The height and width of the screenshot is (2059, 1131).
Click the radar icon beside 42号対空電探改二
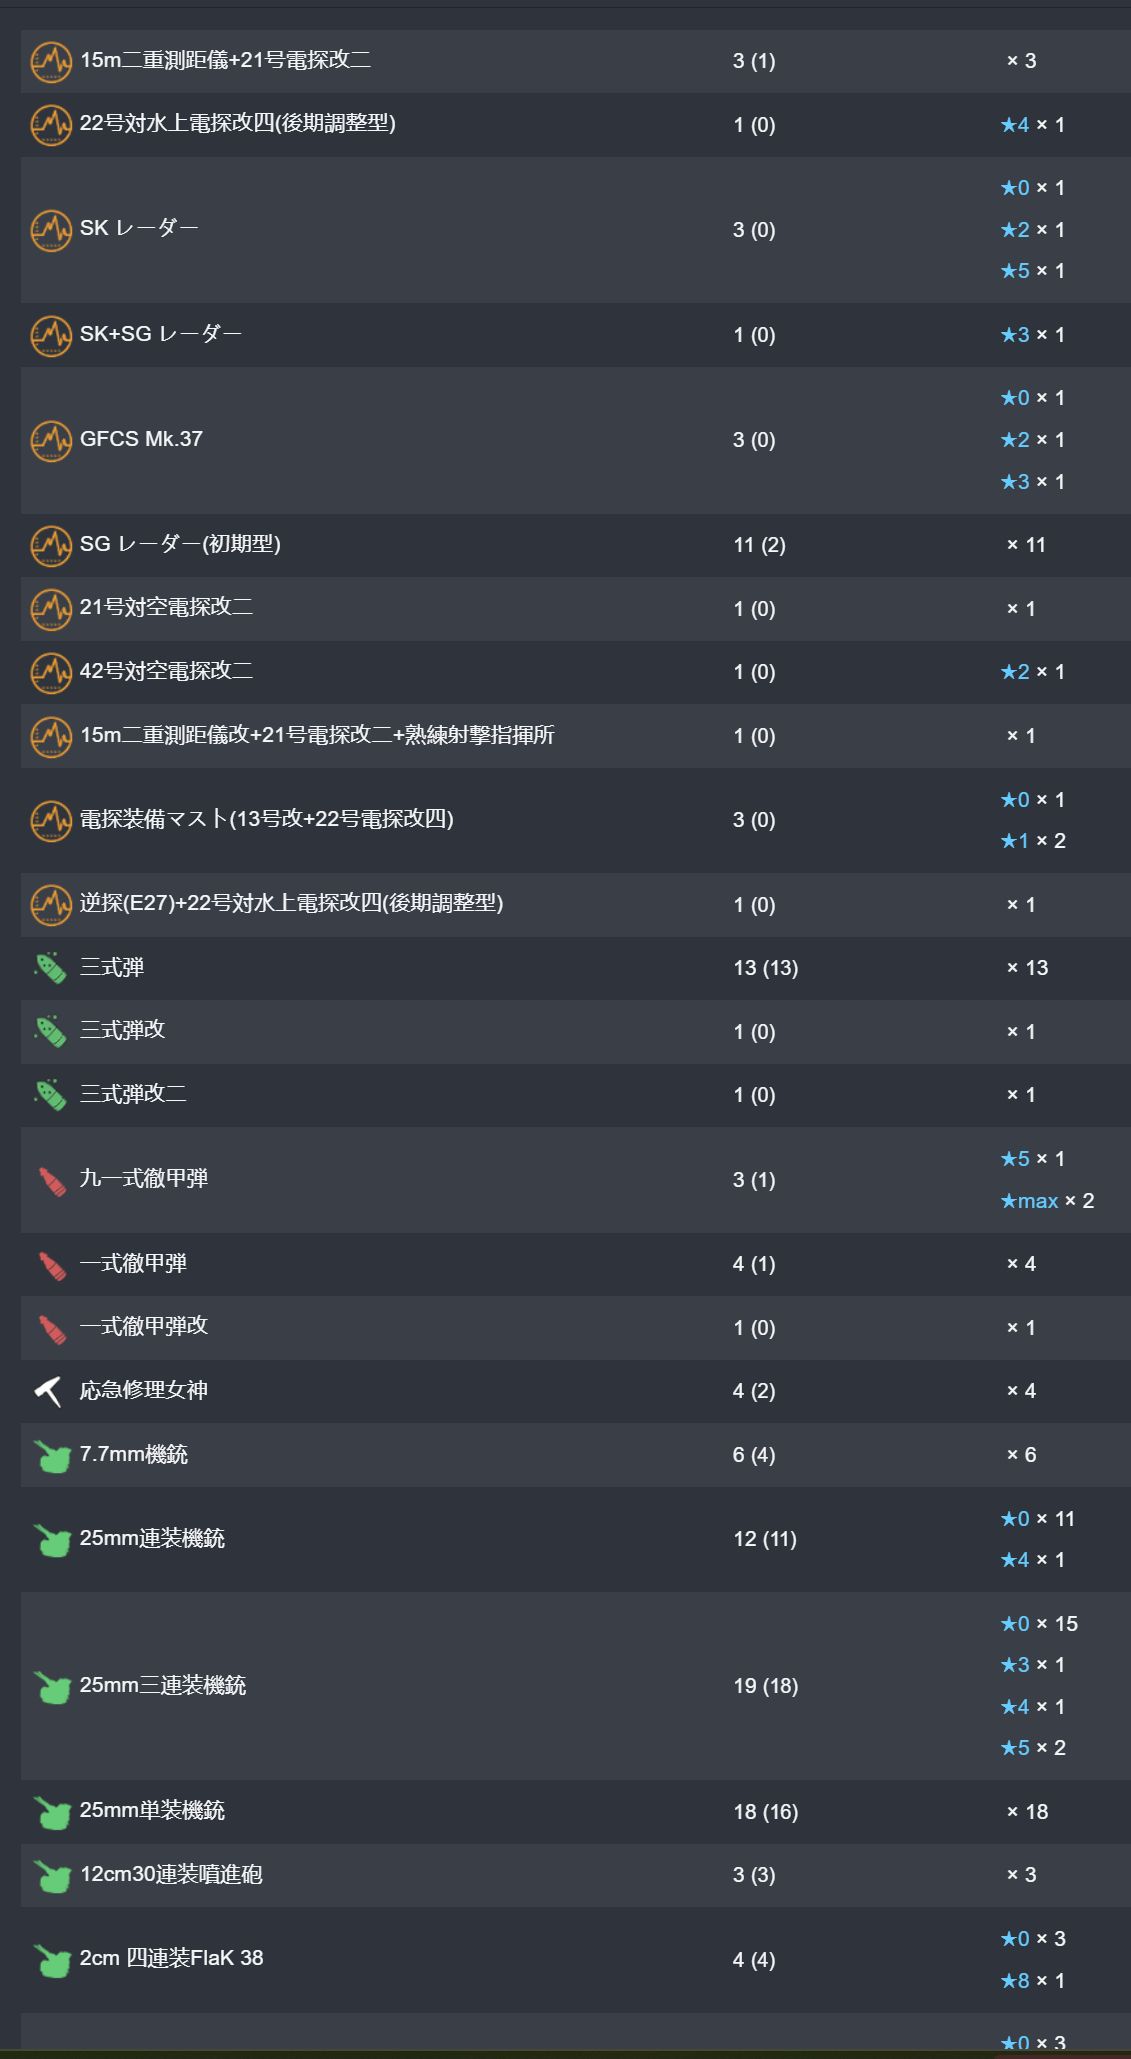pyautogui.click(x=51, y=672)
